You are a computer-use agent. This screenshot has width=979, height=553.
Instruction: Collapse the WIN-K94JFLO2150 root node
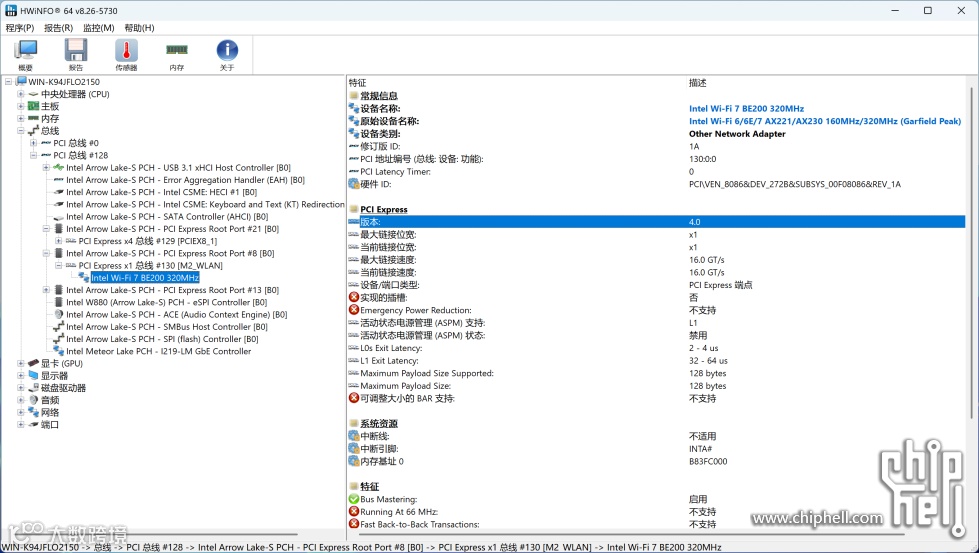(x=8, y=82)
